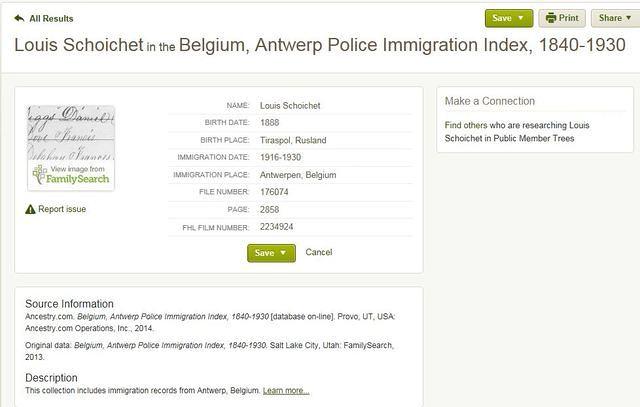
Task: Click the immigration place Antwerpen, Belgium
Action: 298,175
